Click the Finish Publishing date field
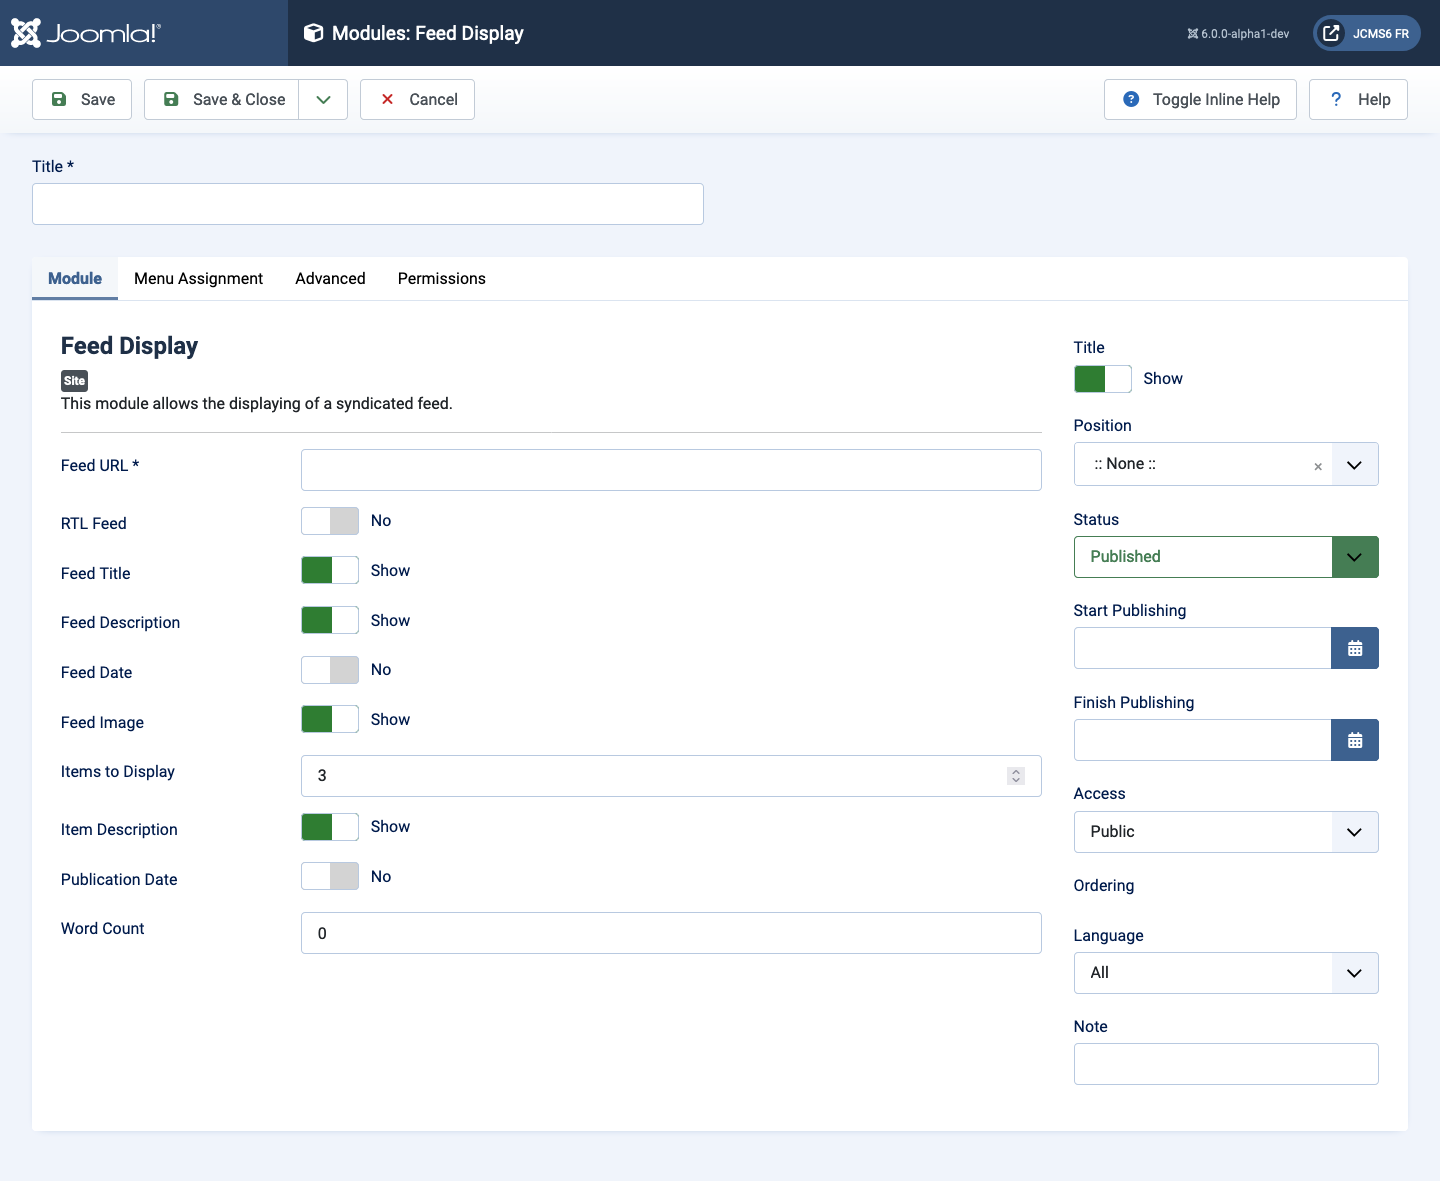Image resolution: width=1440 pixels, height=1181 pixels. point(1202,740)
